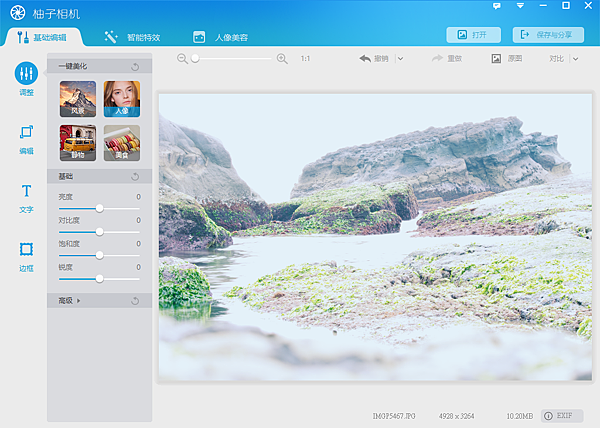
Task: Click the 保存与分享 button
Action: [548, 35]
